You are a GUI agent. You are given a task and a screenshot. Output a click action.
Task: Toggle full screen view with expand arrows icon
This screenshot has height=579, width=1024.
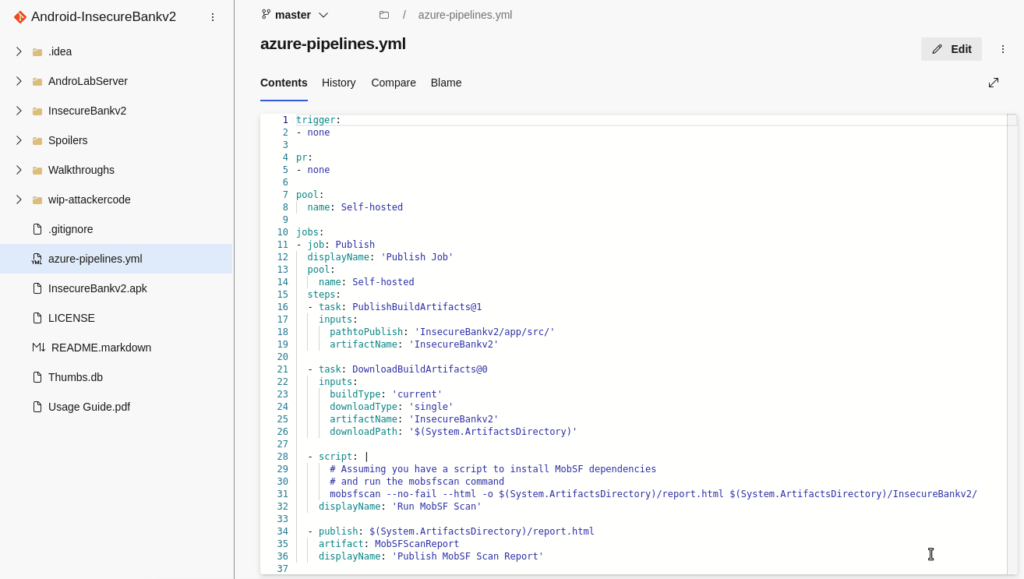[993, 83]
